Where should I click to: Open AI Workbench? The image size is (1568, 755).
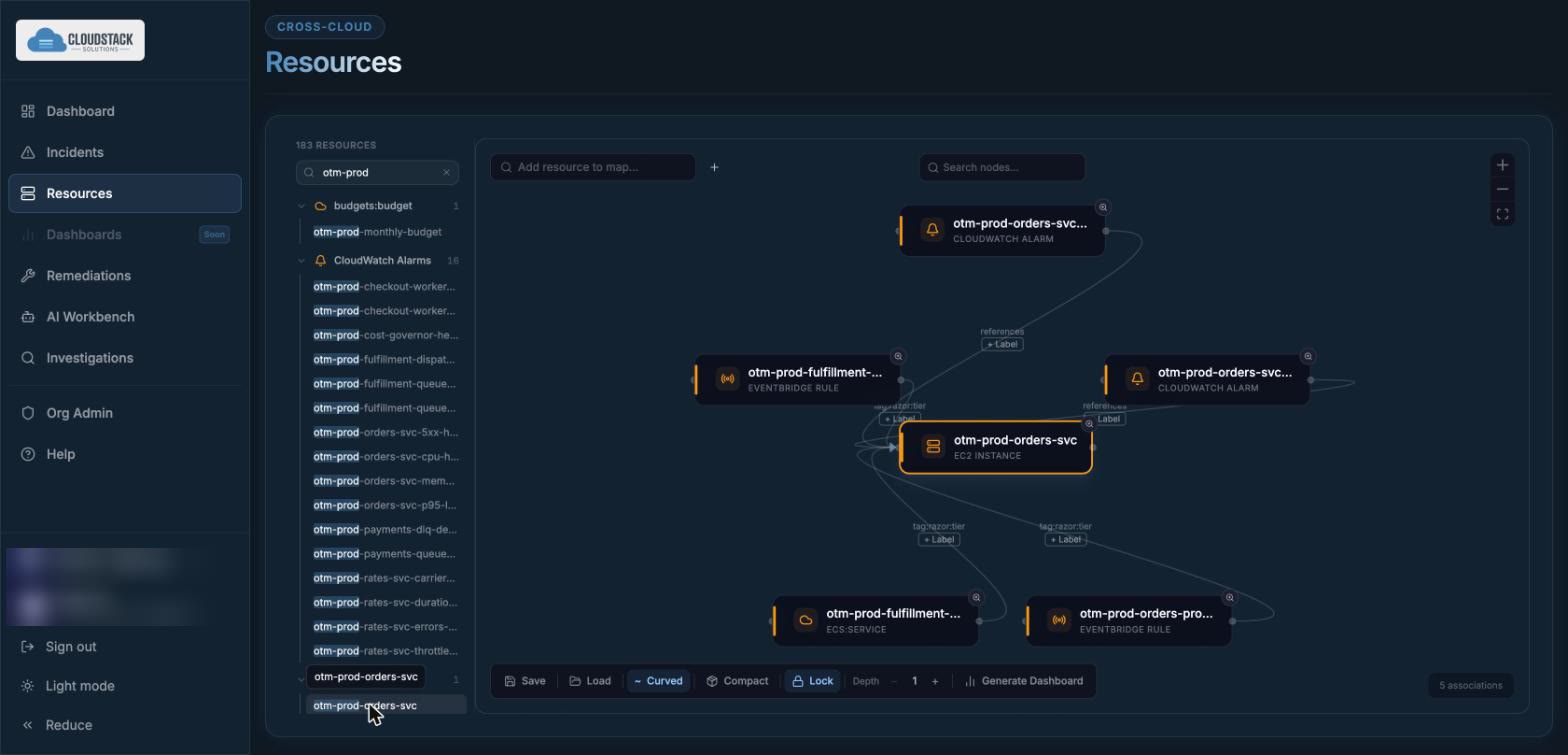[125, 316]
